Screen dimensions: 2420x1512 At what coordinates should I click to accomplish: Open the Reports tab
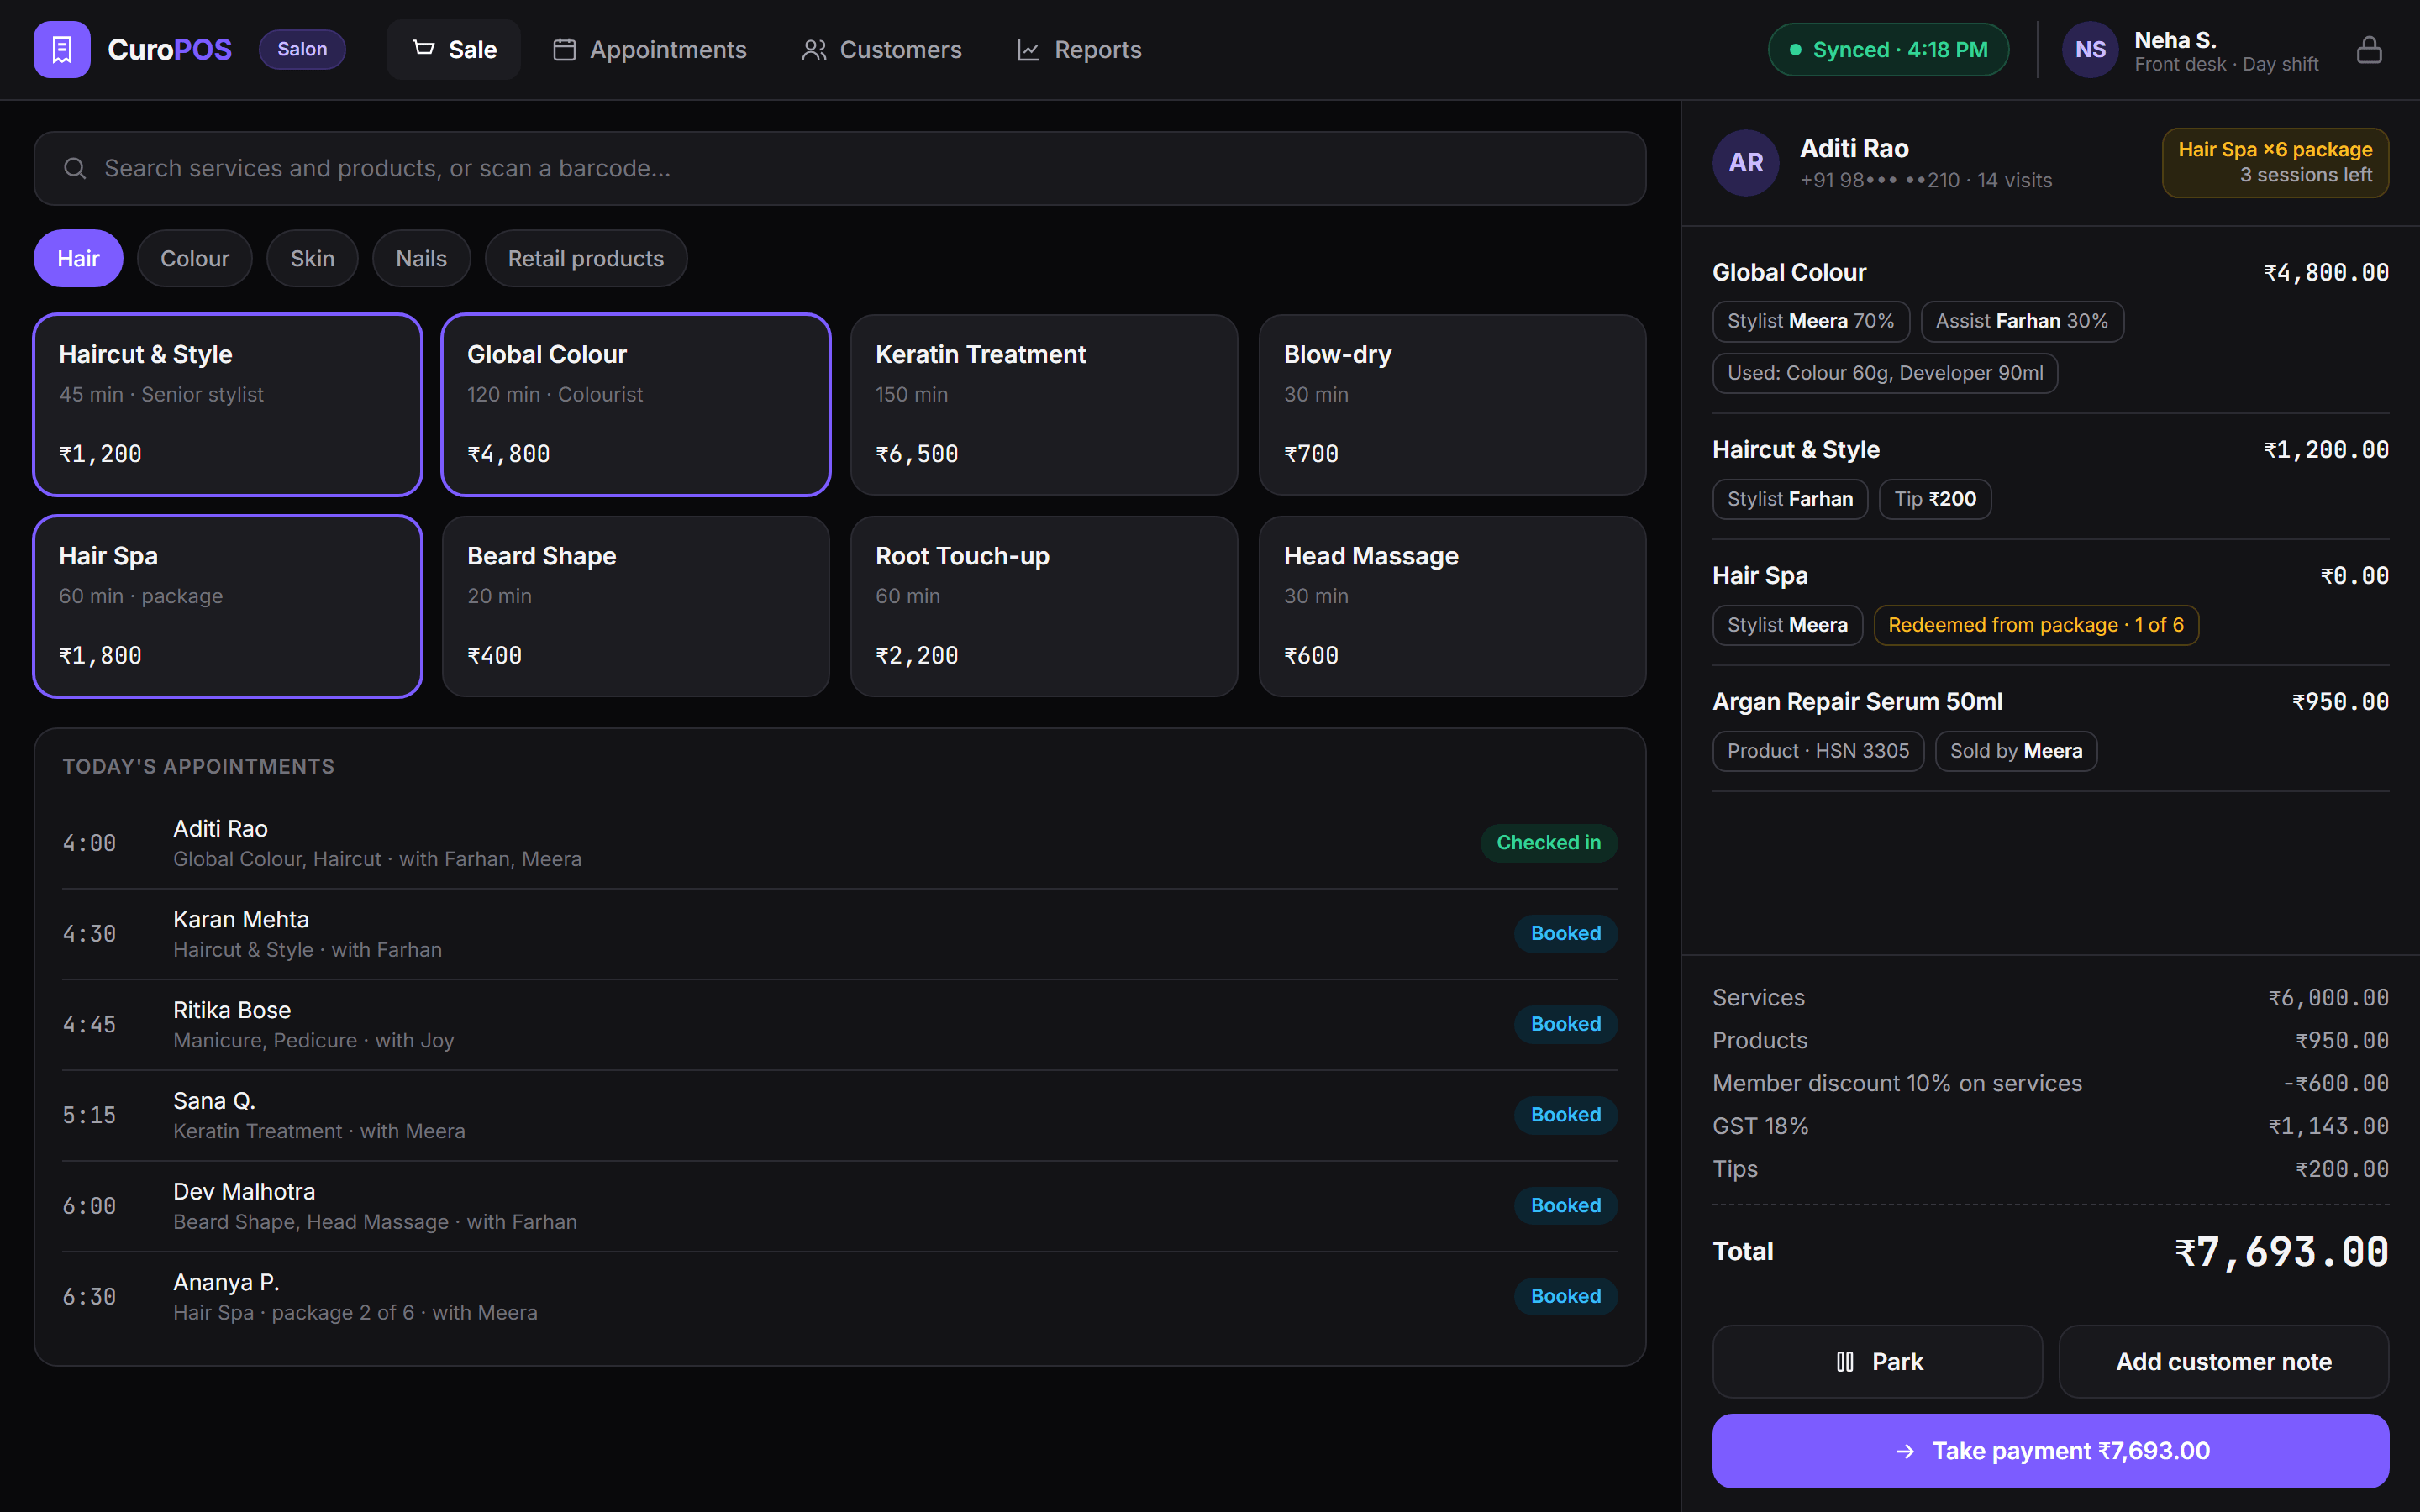[x=1078, y=49]
